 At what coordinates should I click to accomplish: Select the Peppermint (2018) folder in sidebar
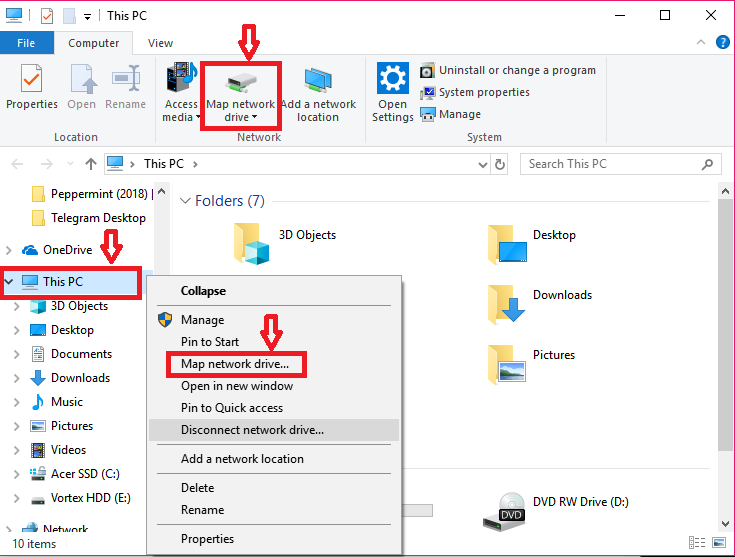click(x=92, y=194)
